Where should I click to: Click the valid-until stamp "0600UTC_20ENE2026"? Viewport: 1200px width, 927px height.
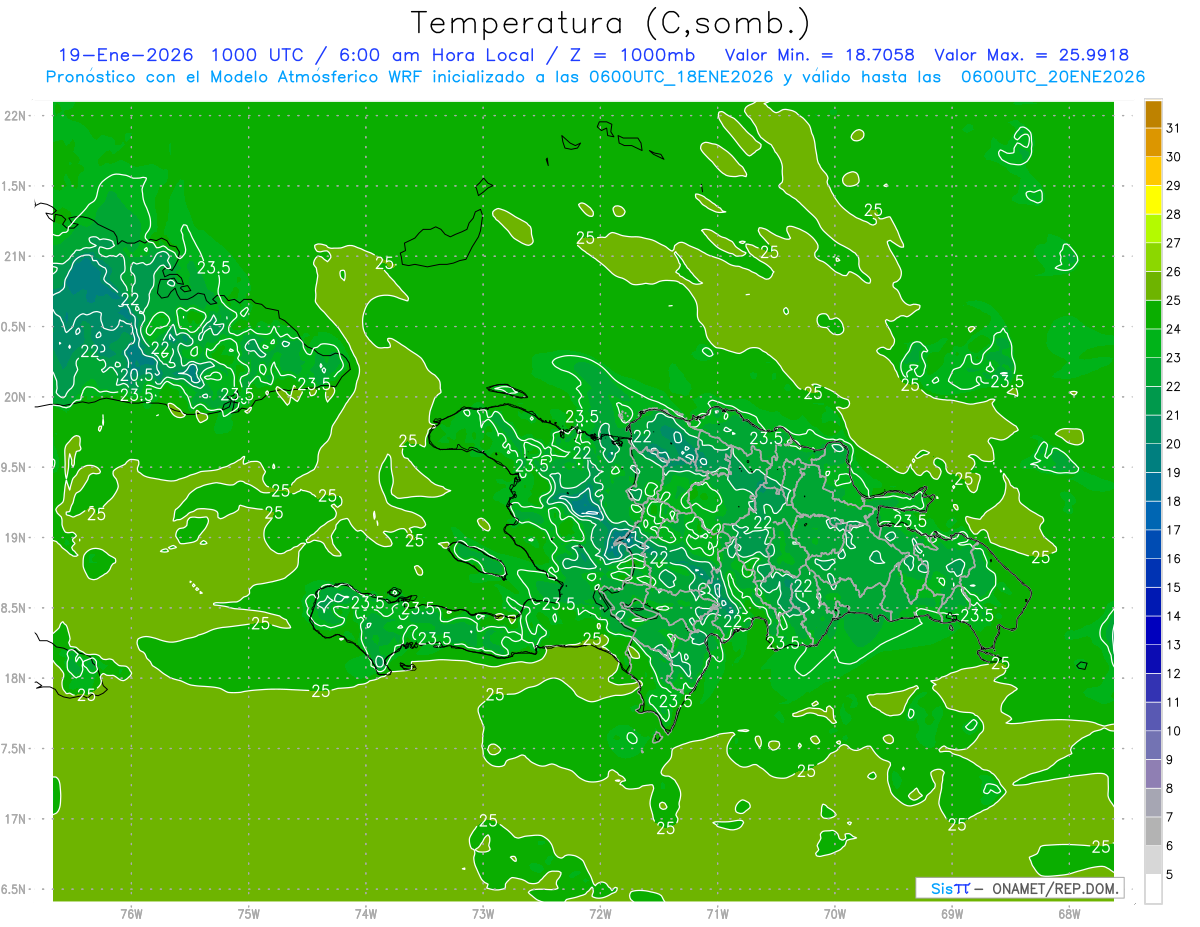pos(1053,77)
